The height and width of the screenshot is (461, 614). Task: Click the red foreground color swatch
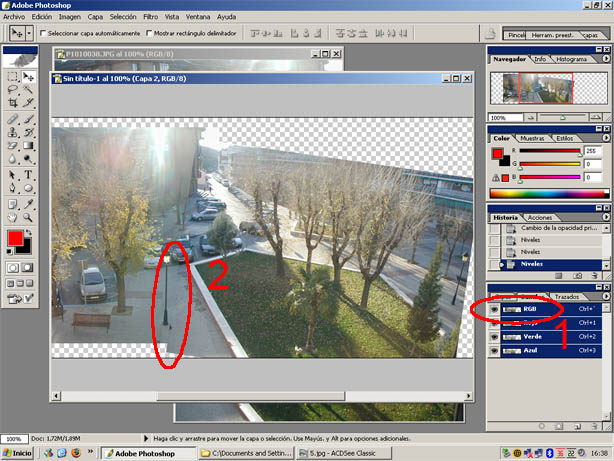click(15, 239)
